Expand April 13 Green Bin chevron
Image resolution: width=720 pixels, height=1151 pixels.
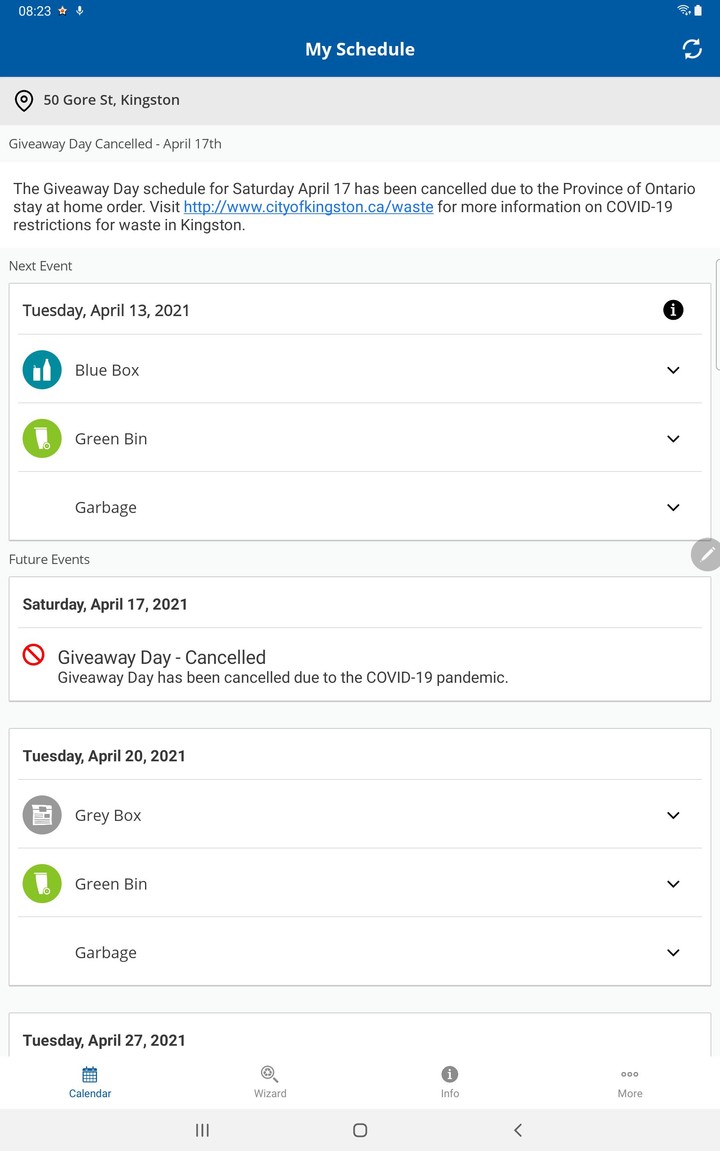point(673,439)
